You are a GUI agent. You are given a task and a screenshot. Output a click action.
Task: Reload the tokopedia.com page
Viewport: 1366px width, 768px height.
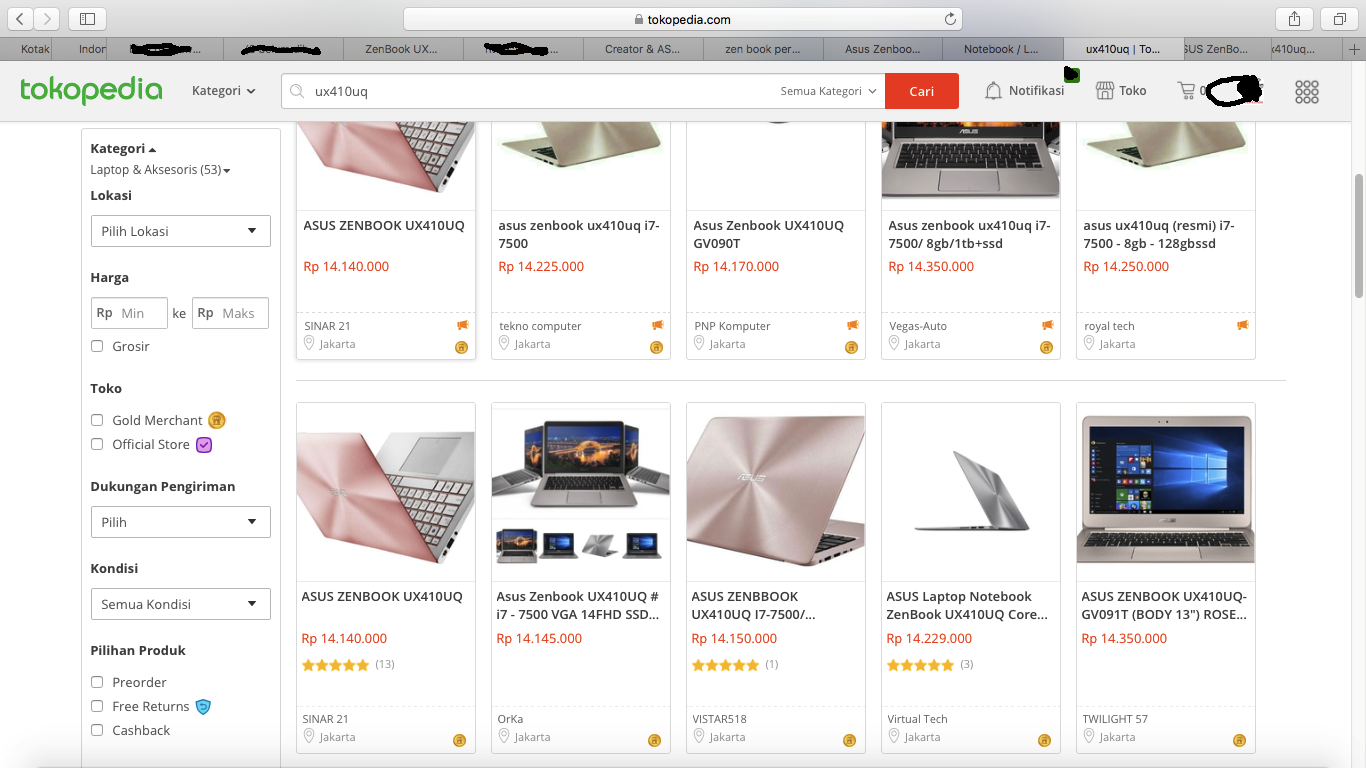tap(950, 19)
